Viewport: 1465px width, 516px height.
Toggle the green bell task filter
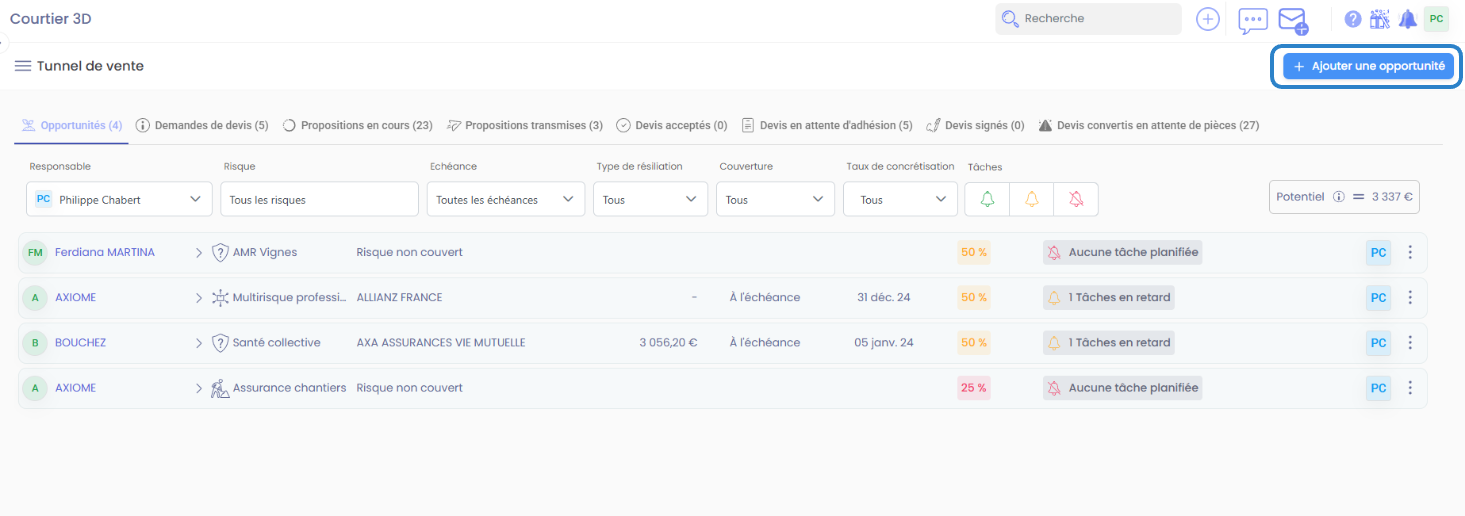(x=987, y=199)
